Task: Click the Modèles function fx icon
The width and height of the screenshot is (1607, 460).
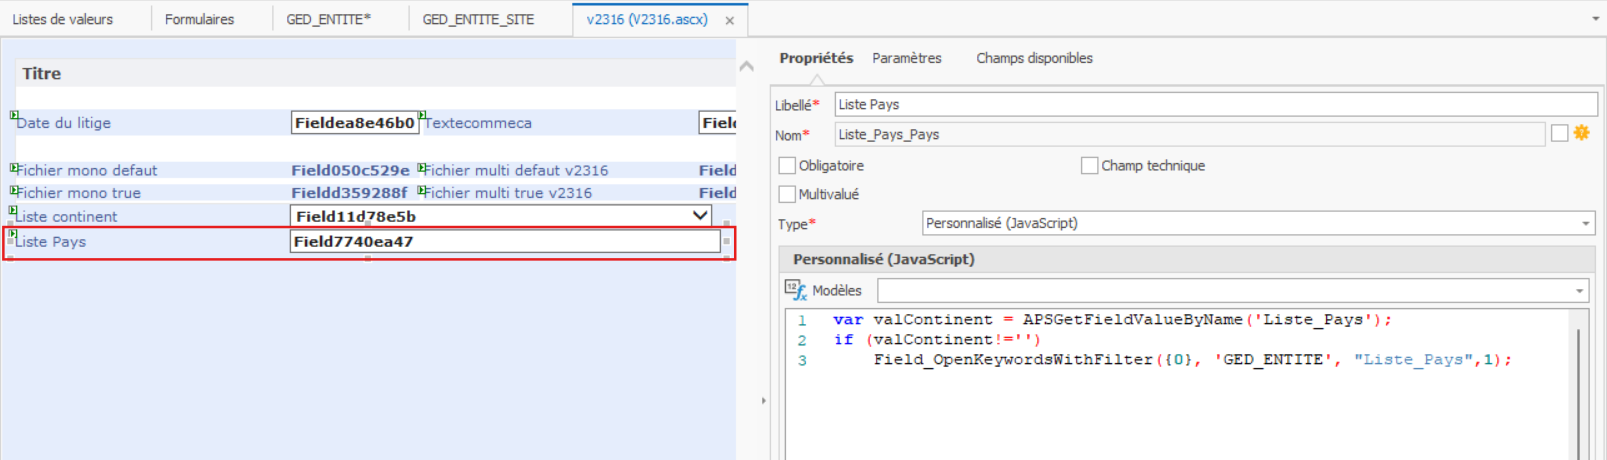Action: (796, 290)
